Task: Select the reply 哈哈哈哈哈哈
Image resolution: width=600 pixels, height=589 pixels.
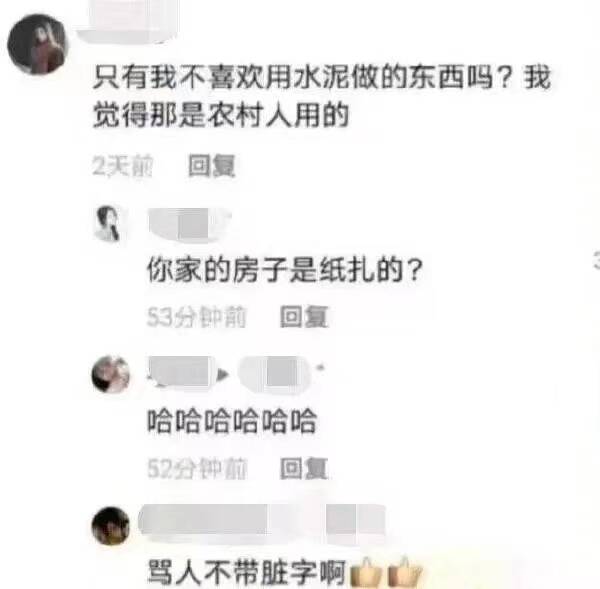Action: click(x=232, y=421)
